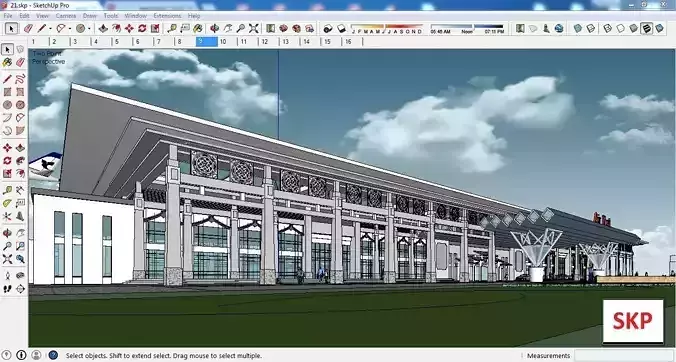Click the Move tool in top toolbar
Viewport: 676px width, 362px height.
point(129,28)
